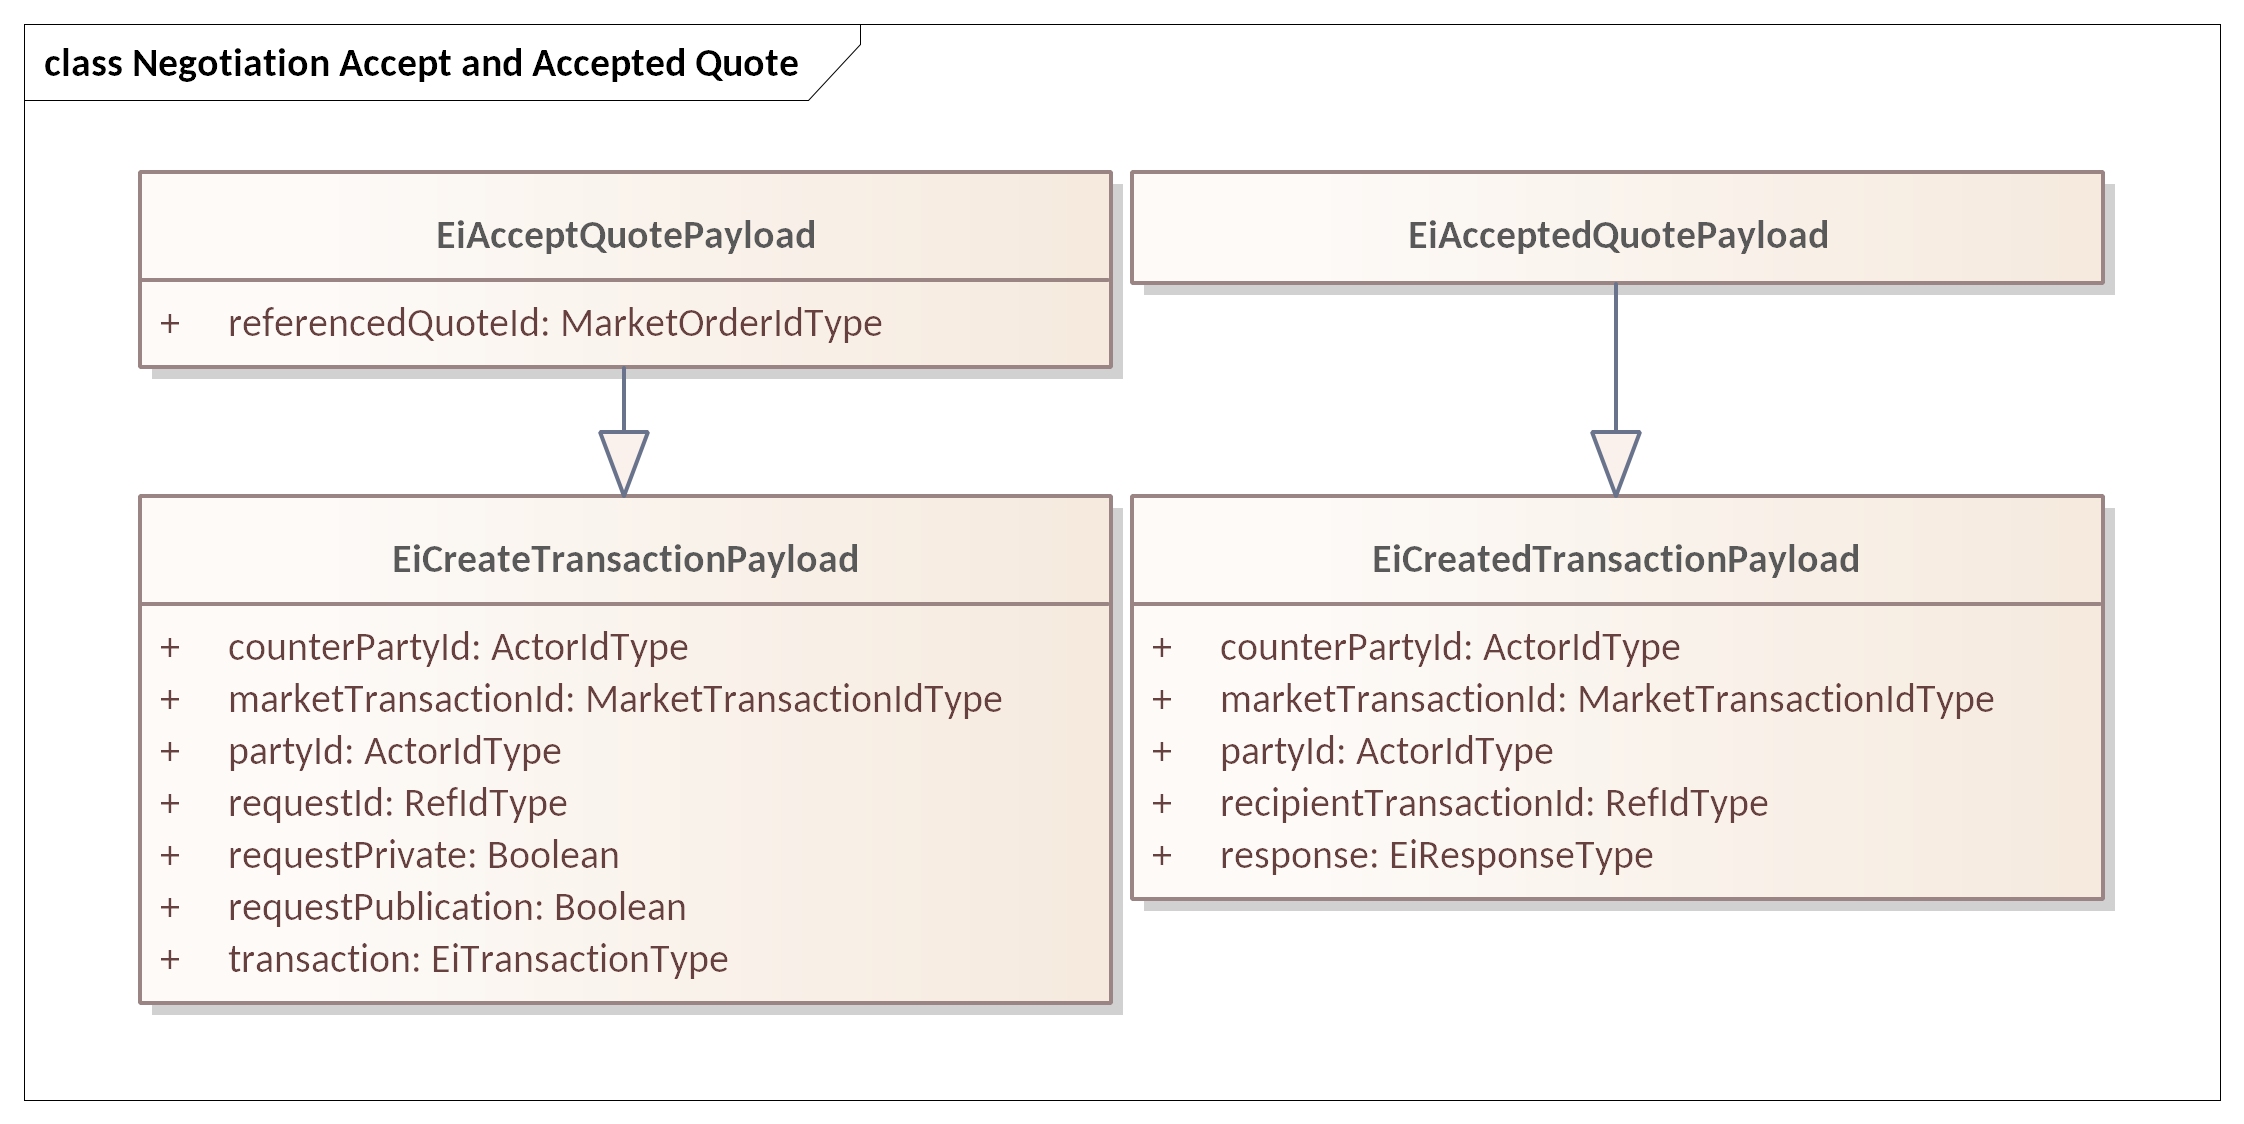
Task: Select the EiCreateTransactionPayload class header
Action: [625, 559]
